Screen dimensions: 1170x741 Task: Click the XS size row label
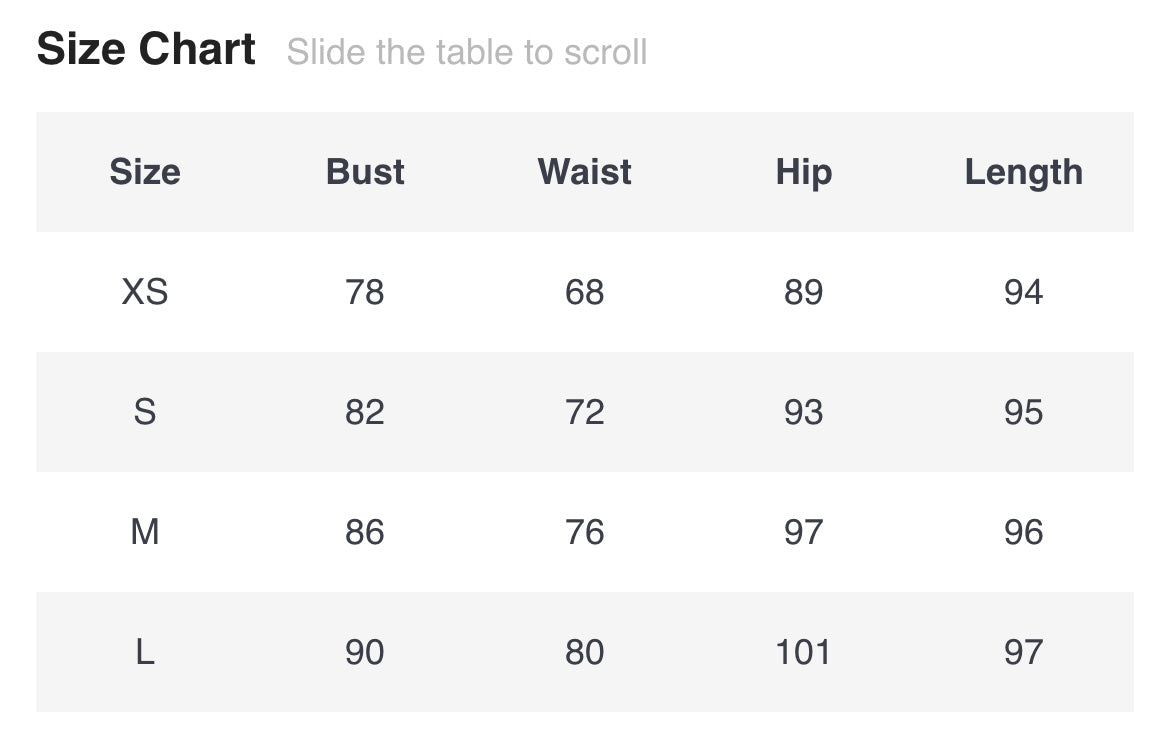point(145,292)
